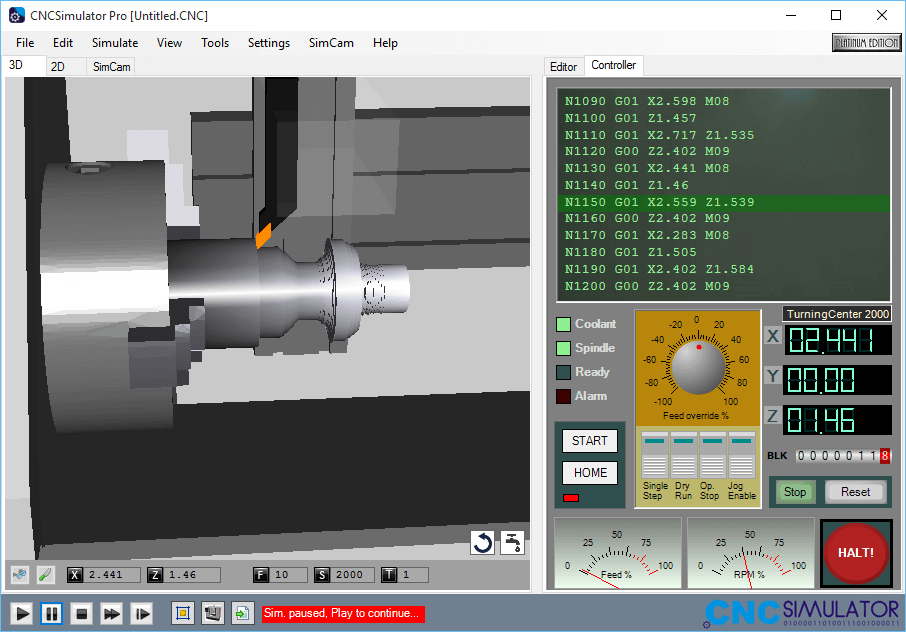Click the Stop simulation square button

[x=81, y=614]
